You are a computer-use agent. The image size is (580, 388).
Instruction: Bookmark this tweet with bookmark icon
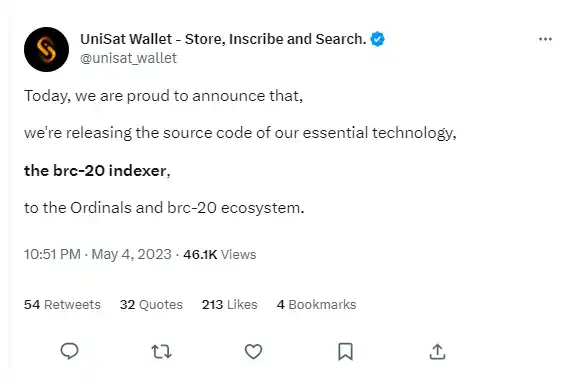coord(345,351)
